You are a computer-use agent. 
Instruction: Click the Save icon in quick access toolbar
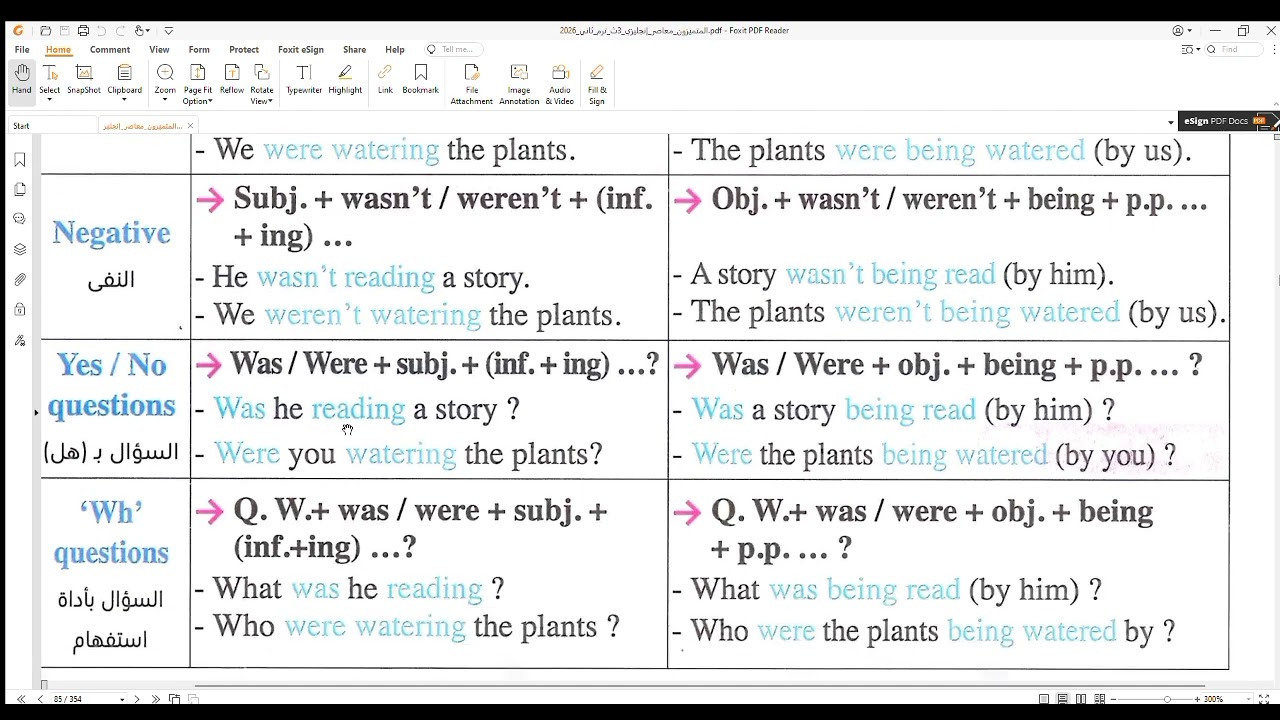pyautogui.click(x=64, y=31)
